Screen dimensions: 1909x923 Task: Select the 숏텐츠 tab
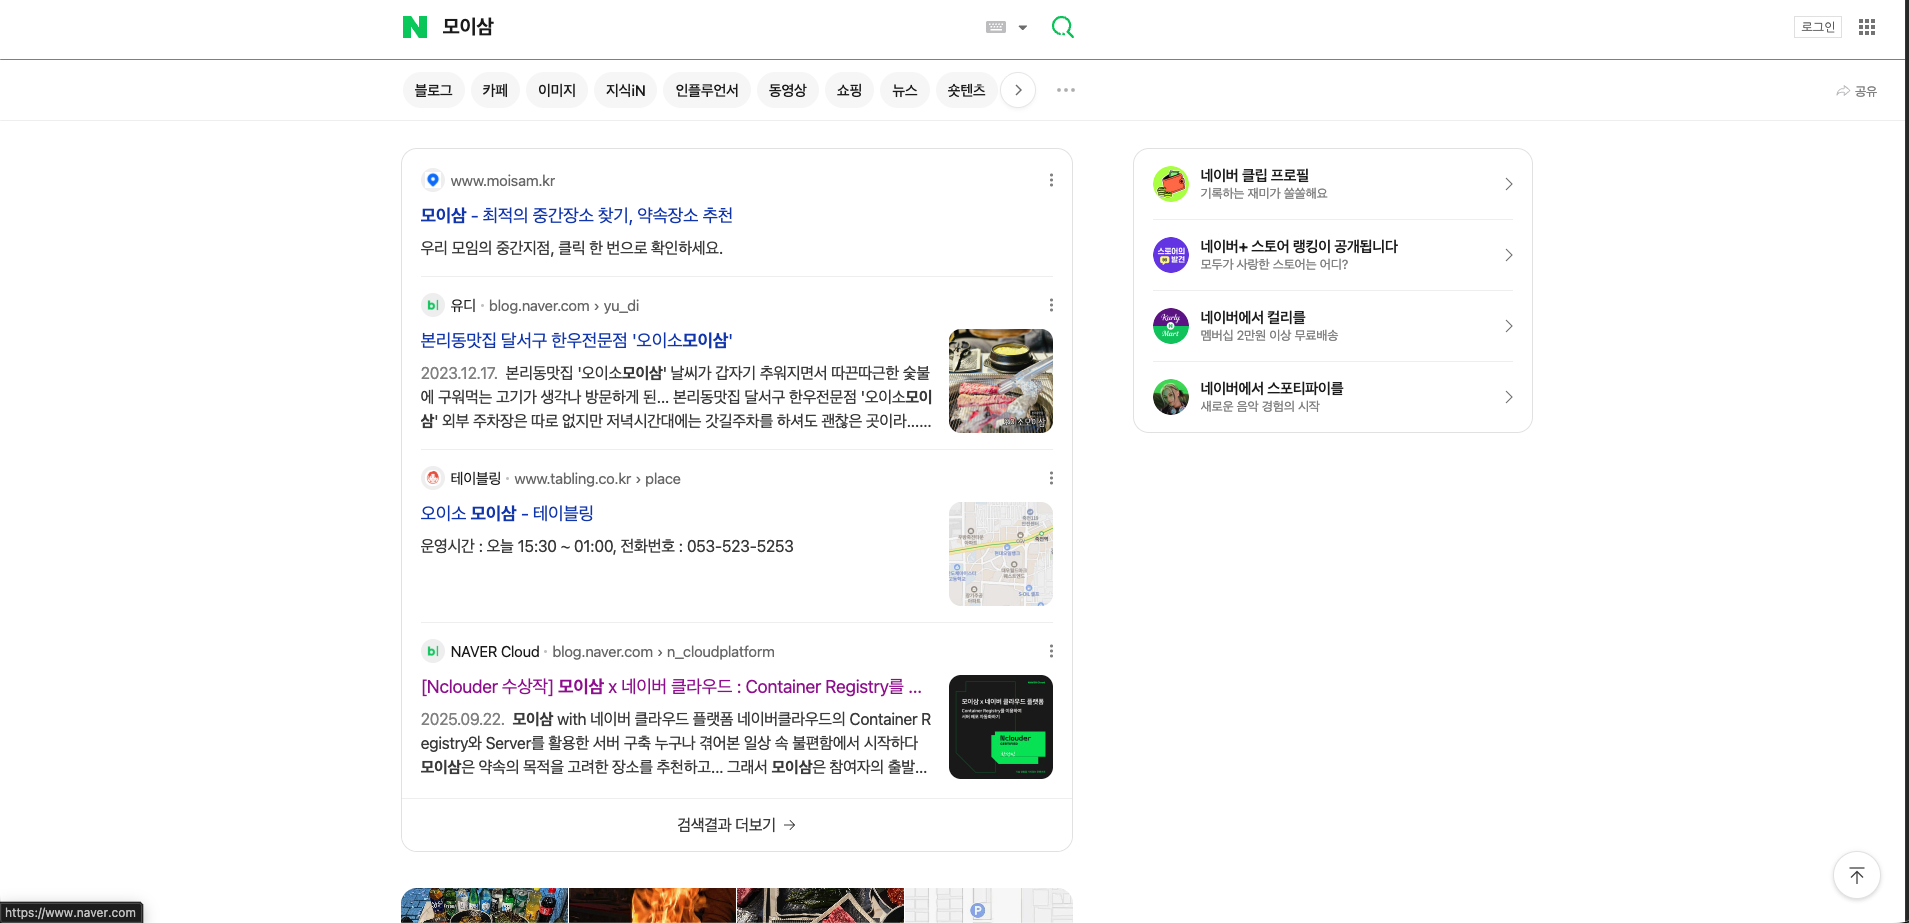pos(966,90)
